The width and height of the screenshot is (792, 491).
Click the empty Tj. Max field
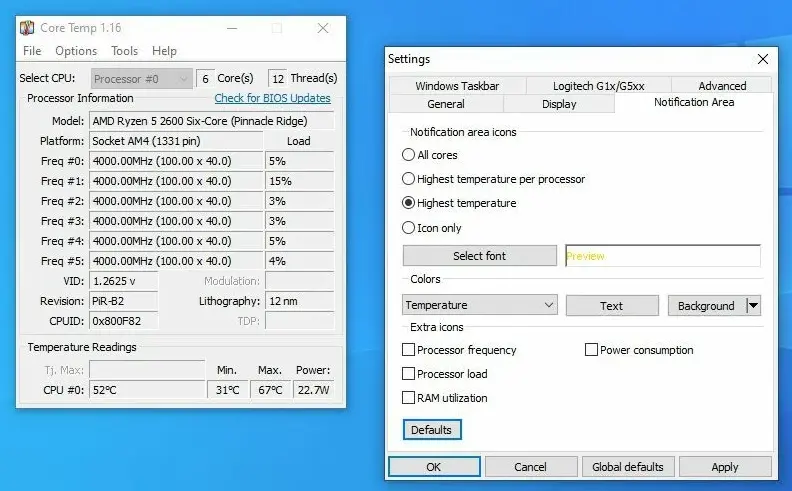(147, 370)
